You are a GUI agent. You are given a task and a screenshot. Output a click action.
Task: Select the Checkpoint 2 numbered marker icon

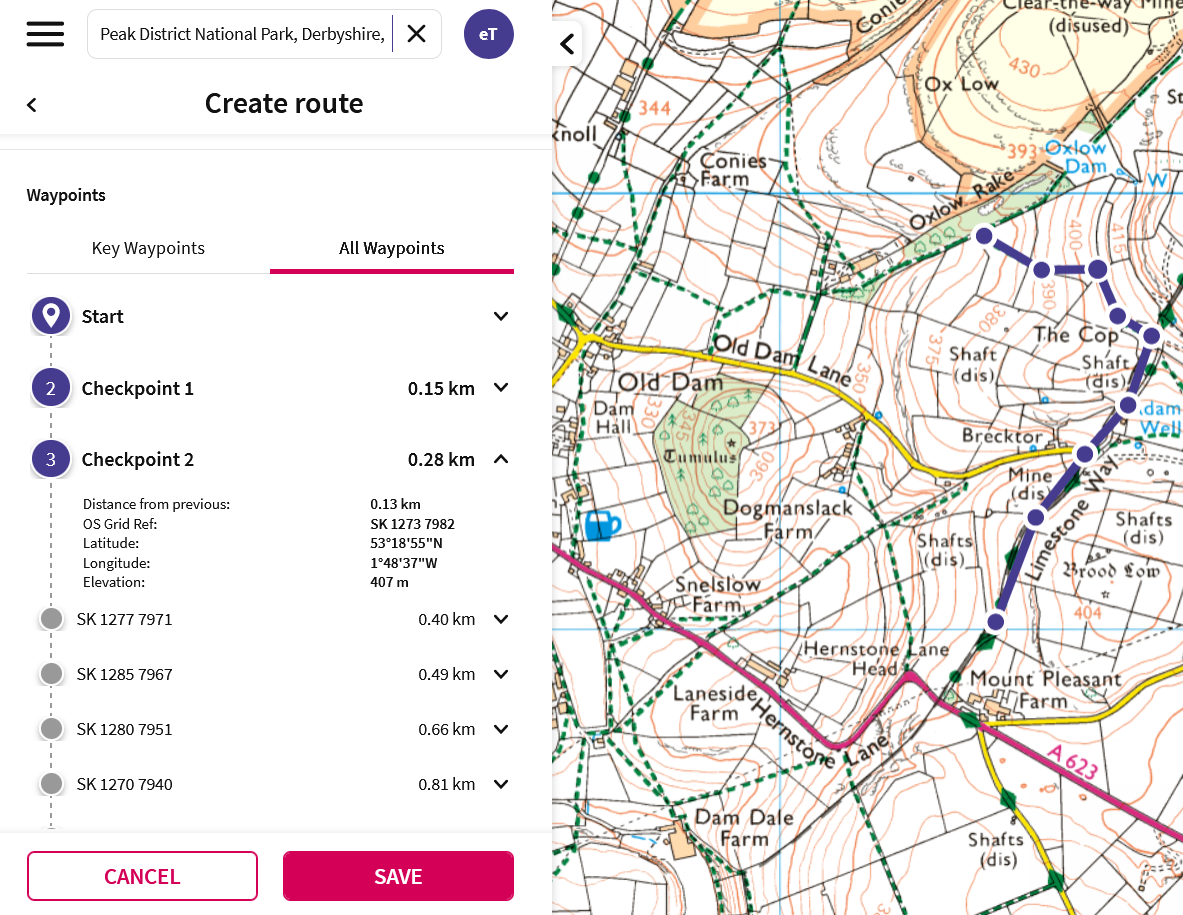51,459
